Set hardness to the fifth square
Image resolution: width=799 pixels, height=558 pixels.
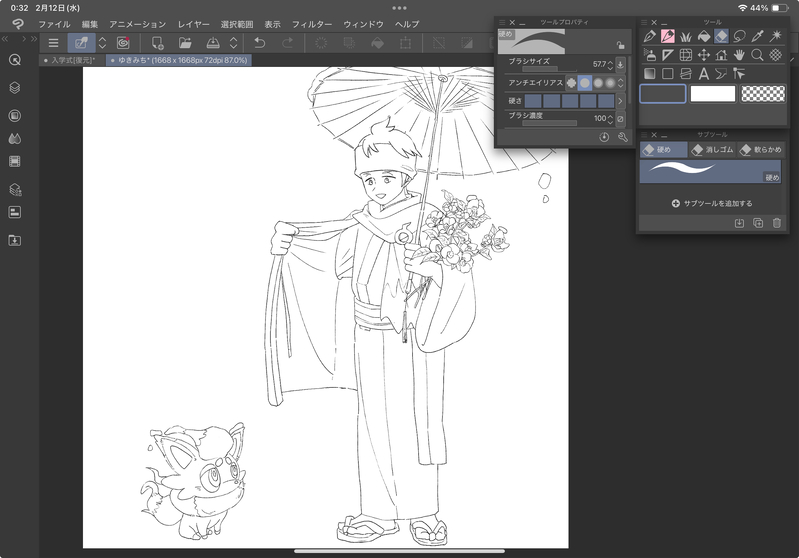coord(606,101)
